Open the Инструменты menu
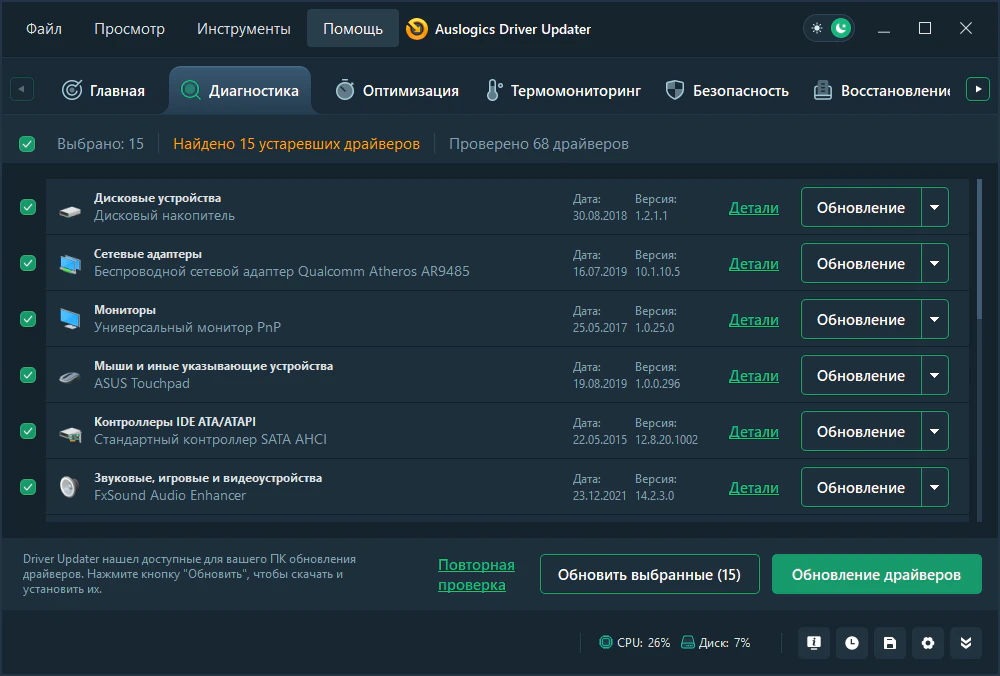Viewport: 1000px width, 676px height. (x=244, y=29)
